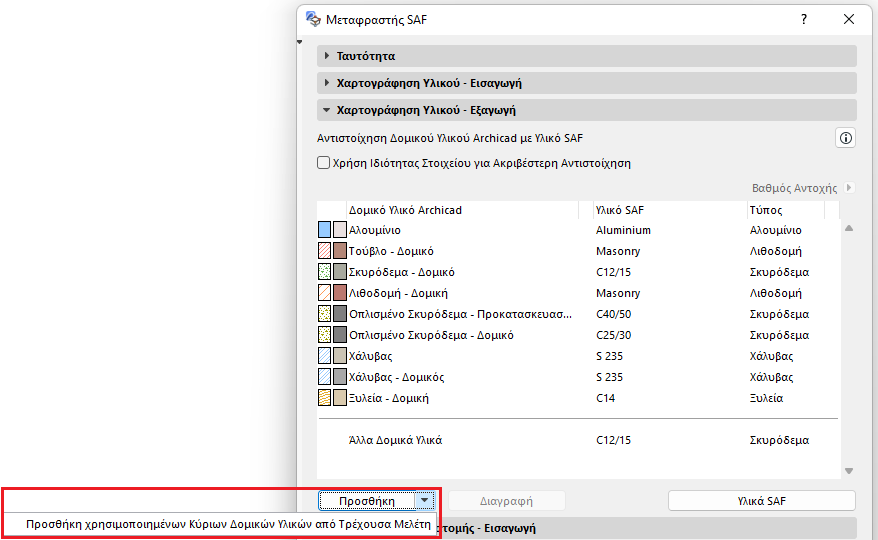
Task: Click the SAF translator icon in the title bar
Action: tap(313, 19)
